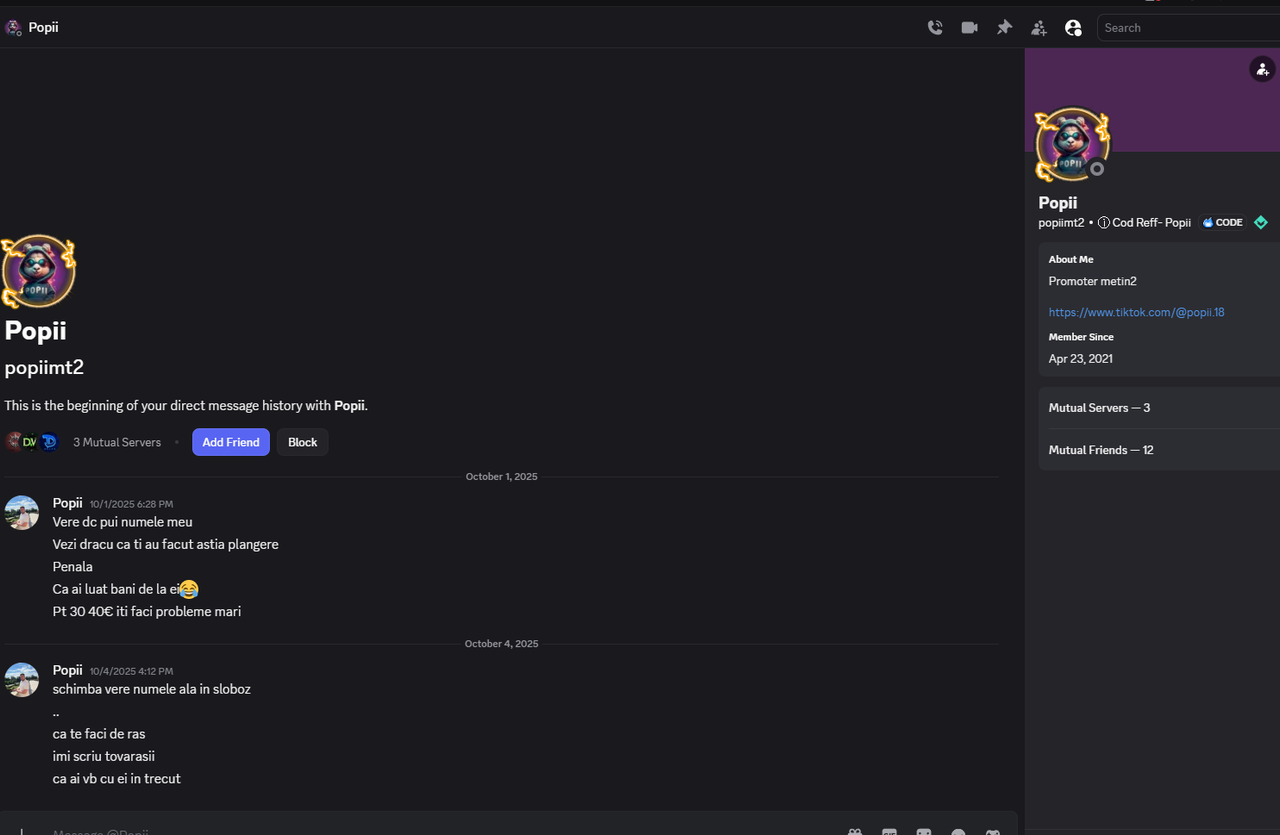Click the 10/1/2025 6:28 PM timestamp

pyautogui.click(x=131, y=504)
